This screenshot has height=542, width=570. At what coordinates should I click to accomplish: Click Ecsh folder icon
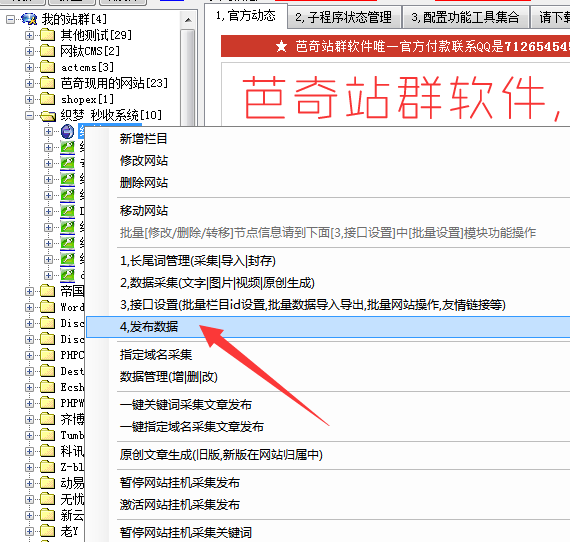click(x=47, y=387)
